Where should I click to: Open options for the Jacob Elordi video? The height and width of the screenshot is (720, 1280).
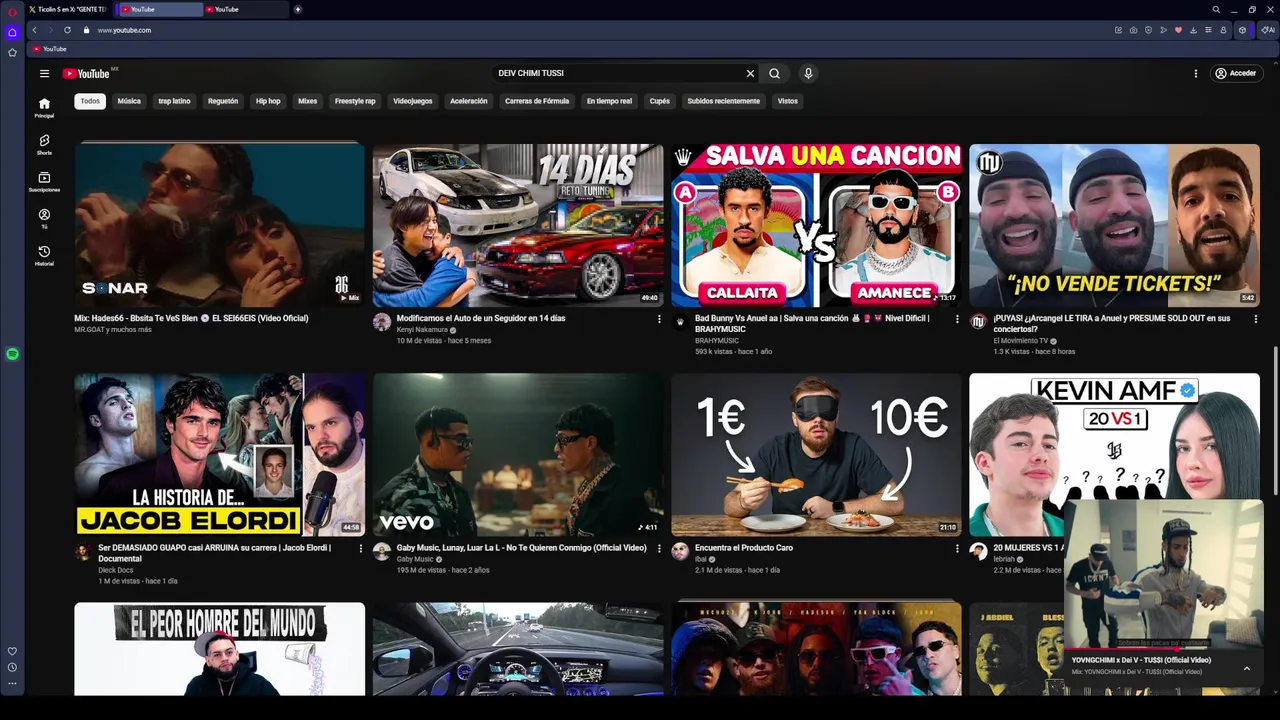(x=361, y=548)
